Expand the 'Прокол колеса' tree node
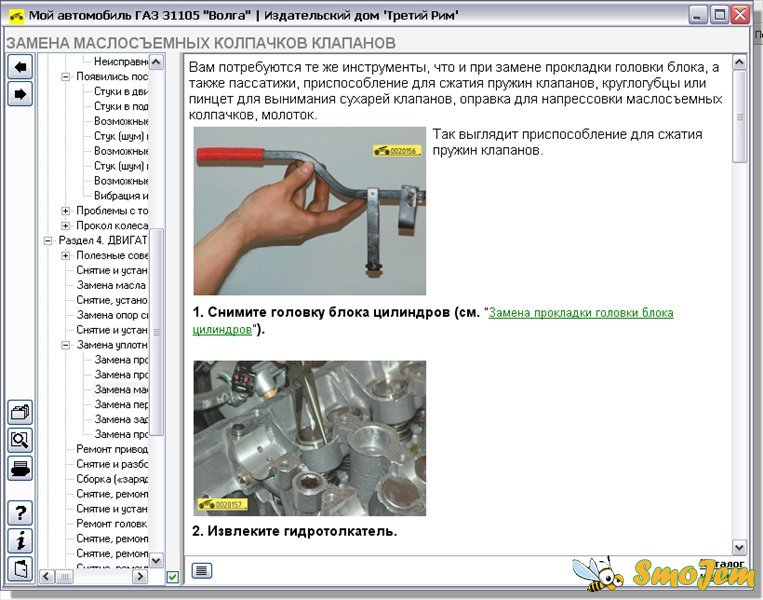763x600 pixels. (x=66, y=226)
